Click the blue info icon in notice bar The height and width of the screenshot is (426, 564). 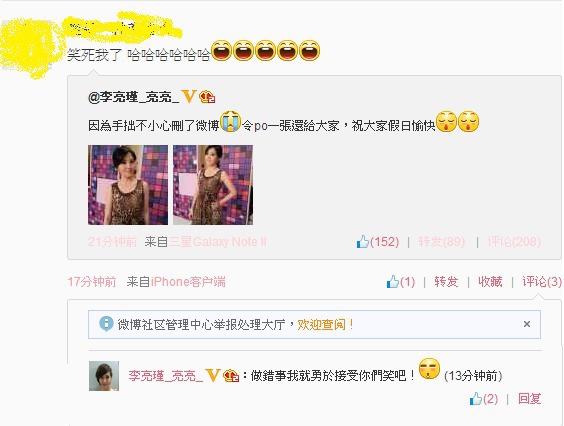[106, 324]
